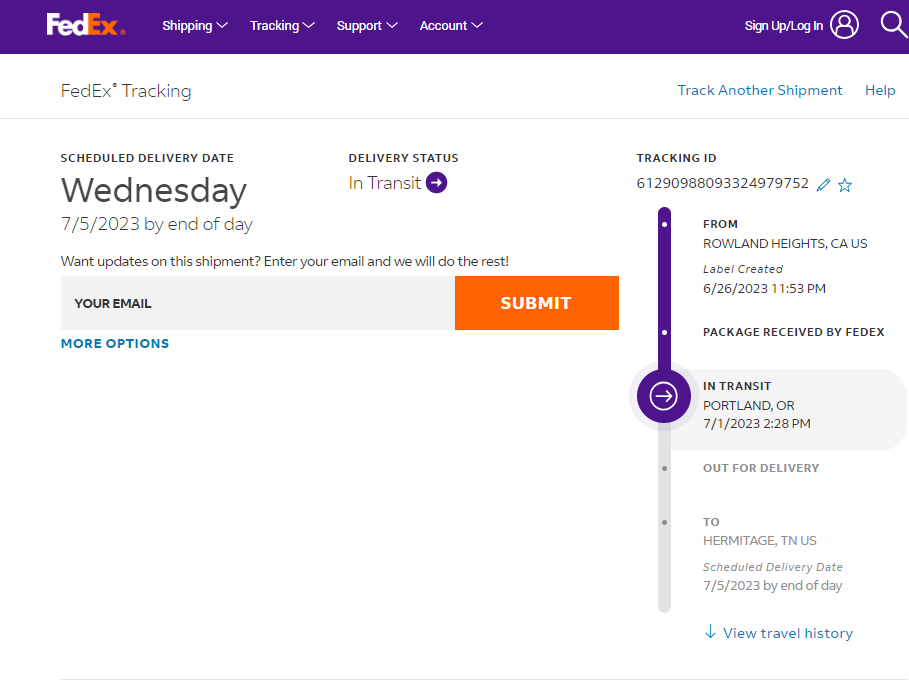Open the search magnifier icon
Screen dimensions: 909x686
click(893, 24)
